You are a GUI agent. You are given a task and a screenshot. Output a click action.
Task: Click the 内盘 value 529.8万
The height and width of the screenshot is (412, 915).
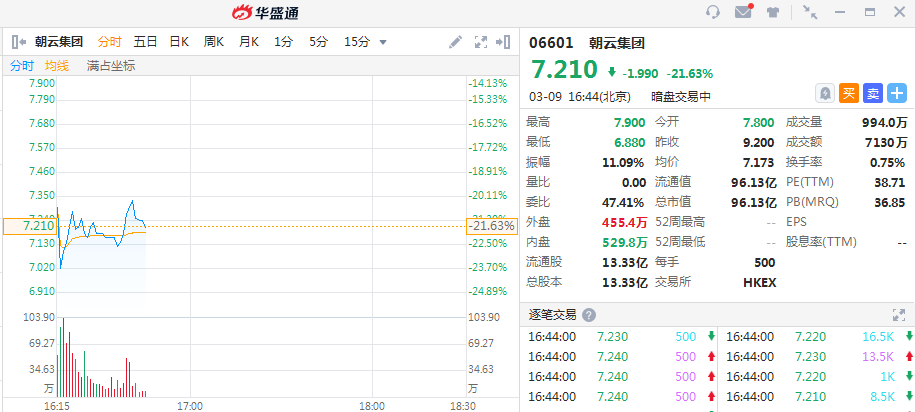pos(625,242)
